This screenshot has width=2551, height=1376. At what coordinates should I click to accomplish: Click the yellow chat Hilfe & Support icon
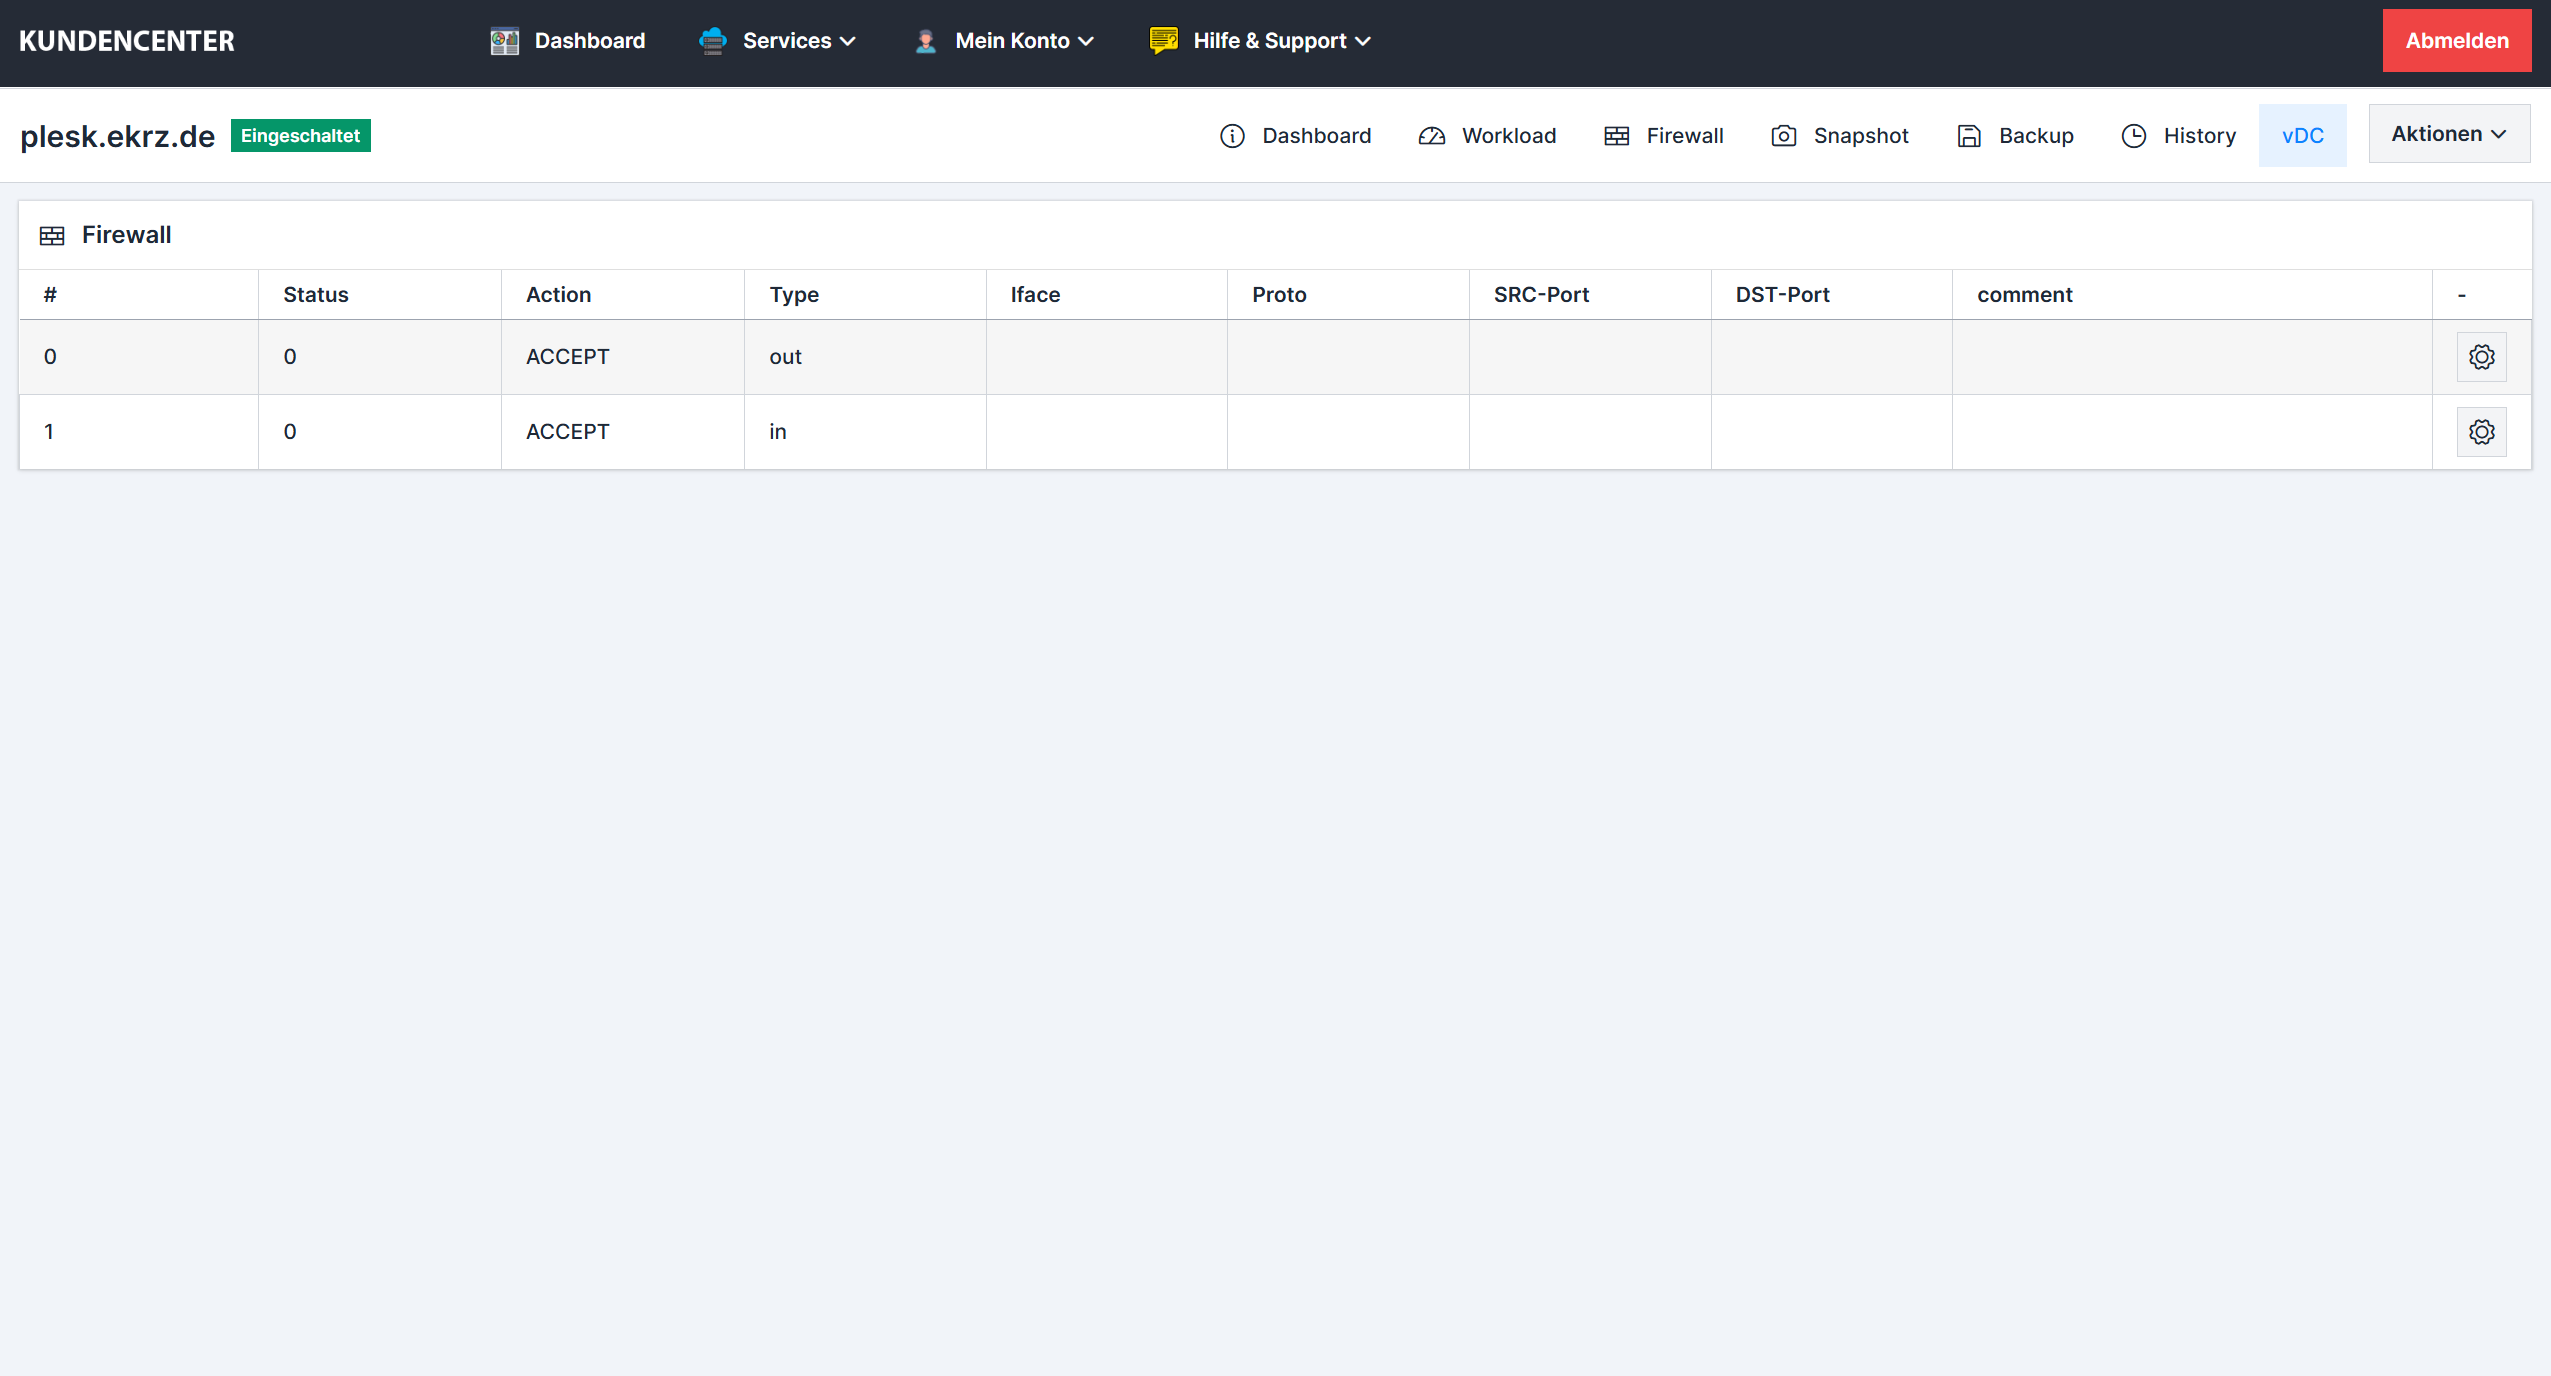pos(1163,41)
